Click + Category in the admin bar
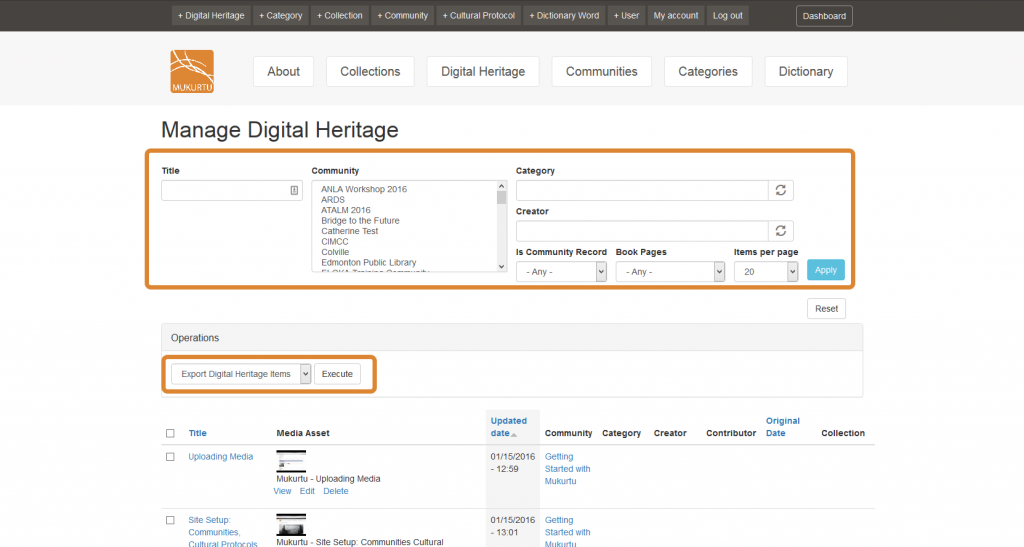Image resolution: width=1024 pixels, height=547 pixels. tap(281, 16)
